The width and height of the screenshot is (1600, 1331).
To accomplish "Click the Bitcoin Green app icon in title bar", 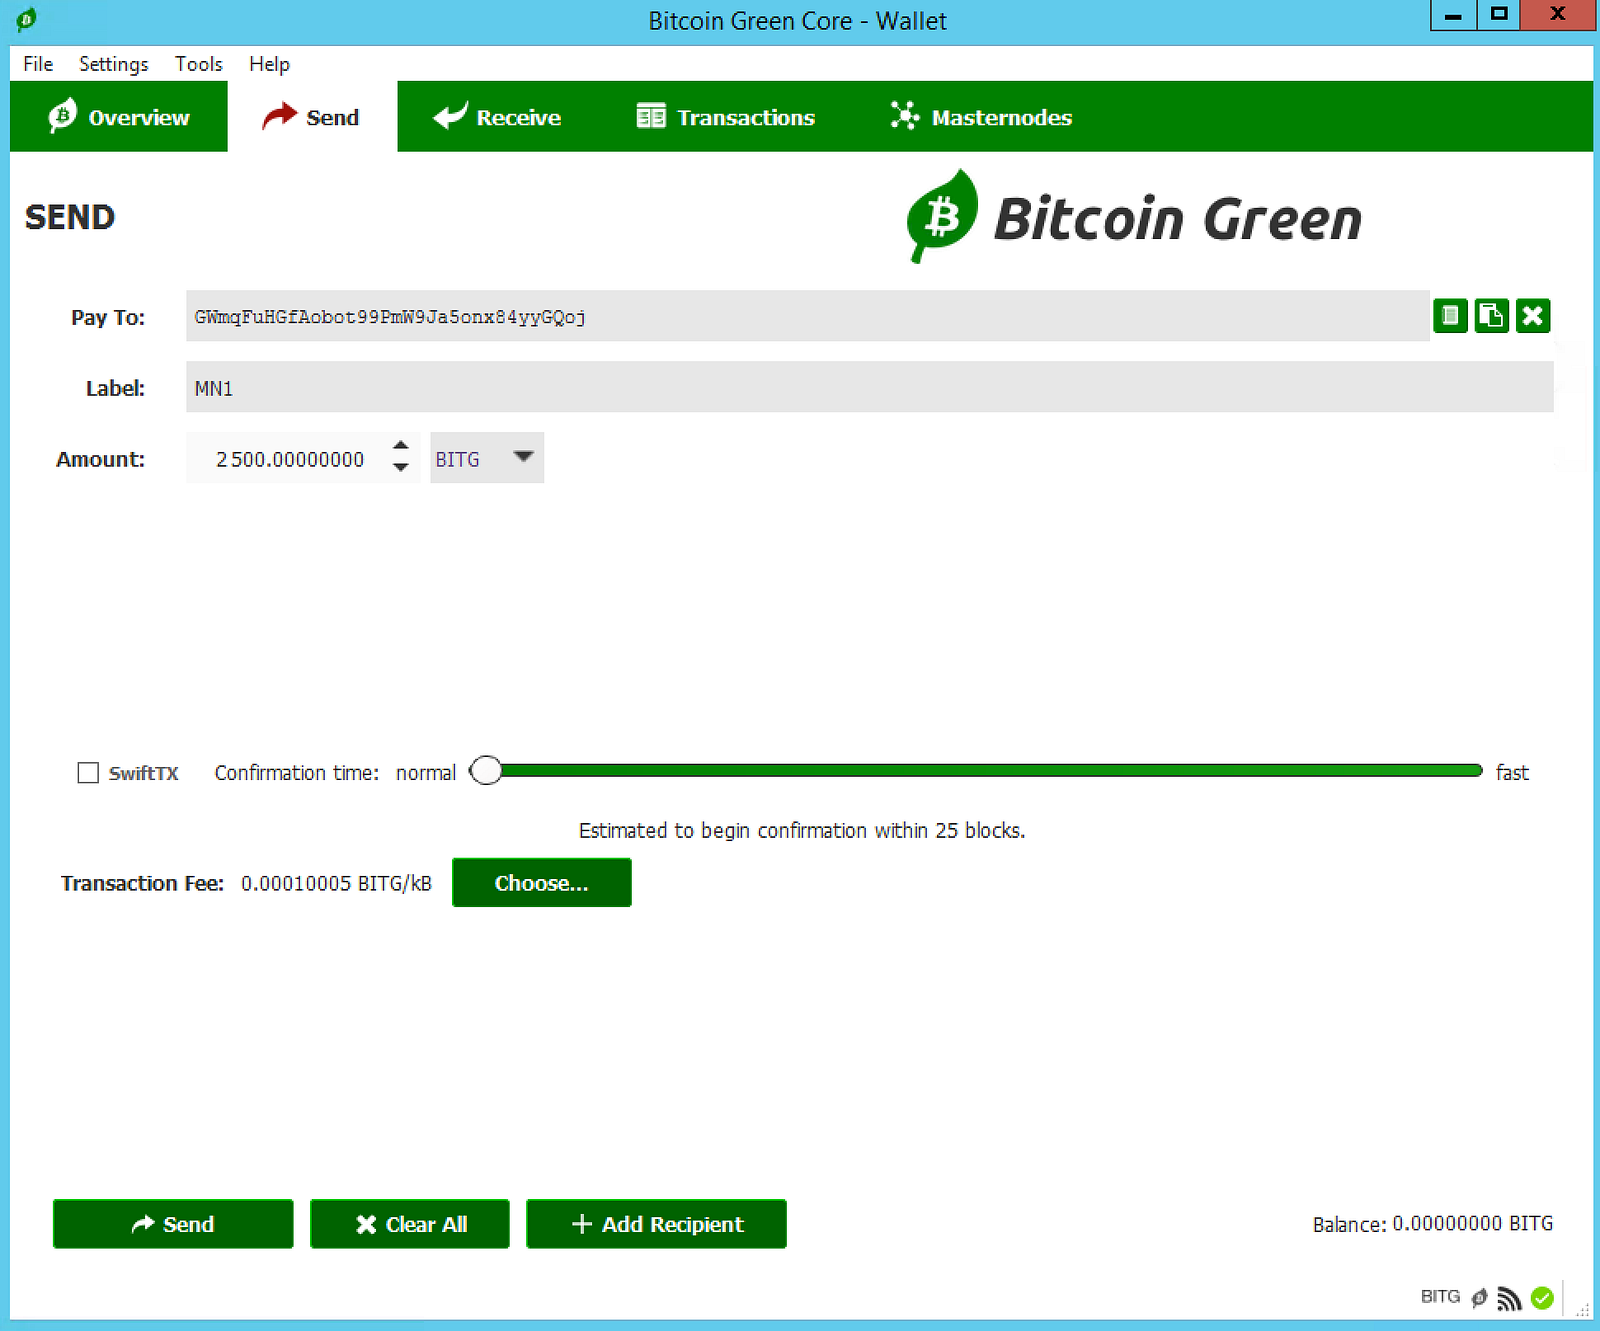I will tap(26, 20).
